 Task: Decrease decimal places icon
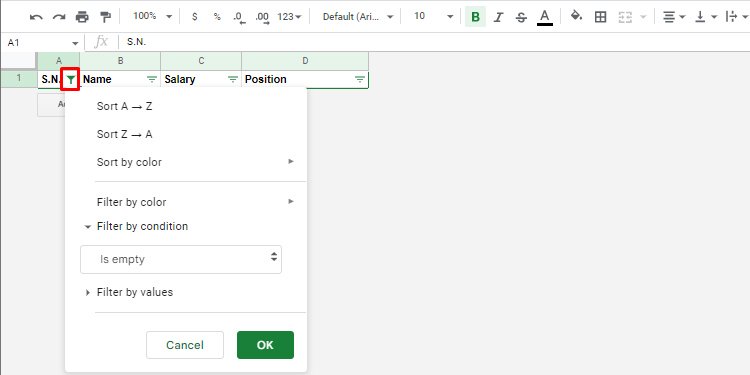[239, 17]
